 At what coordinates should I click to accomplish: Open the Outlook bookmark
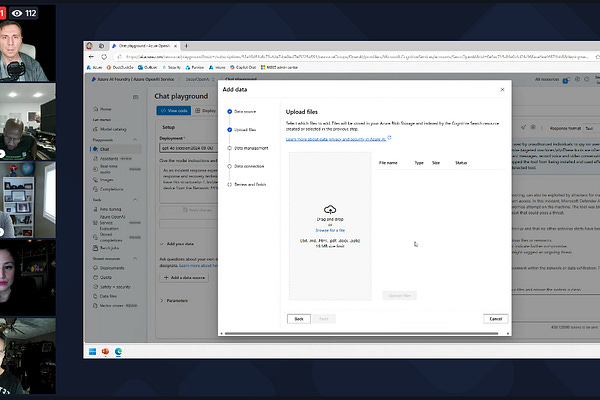(147, 67)
